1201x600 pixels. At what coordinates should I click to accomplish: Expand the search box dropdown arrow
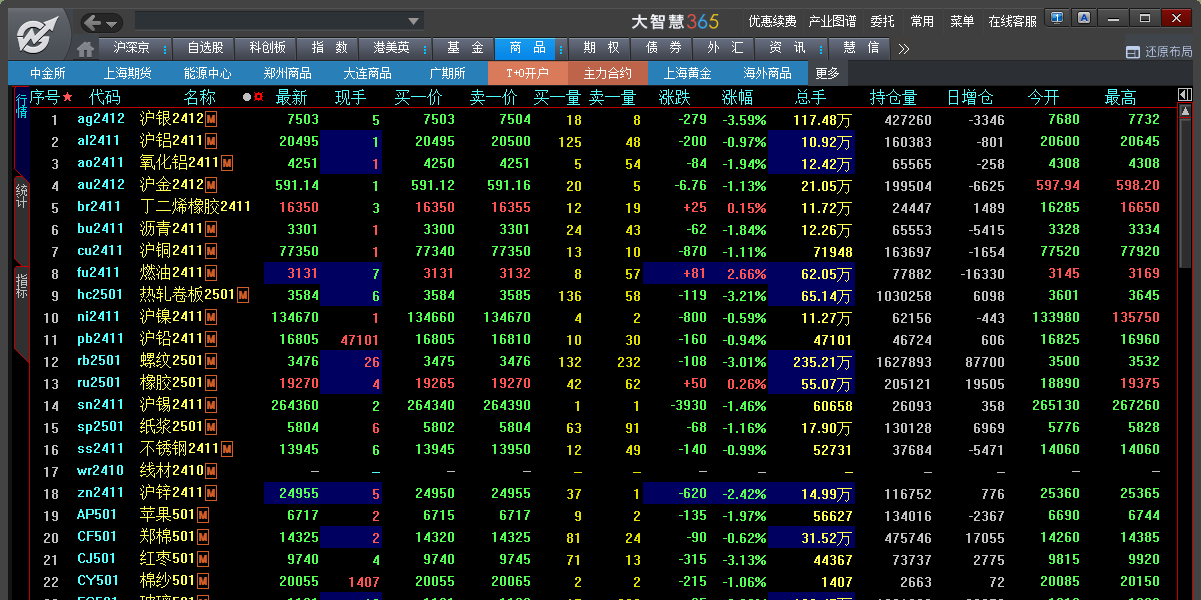pyautogui.click(x=414, y=22)
